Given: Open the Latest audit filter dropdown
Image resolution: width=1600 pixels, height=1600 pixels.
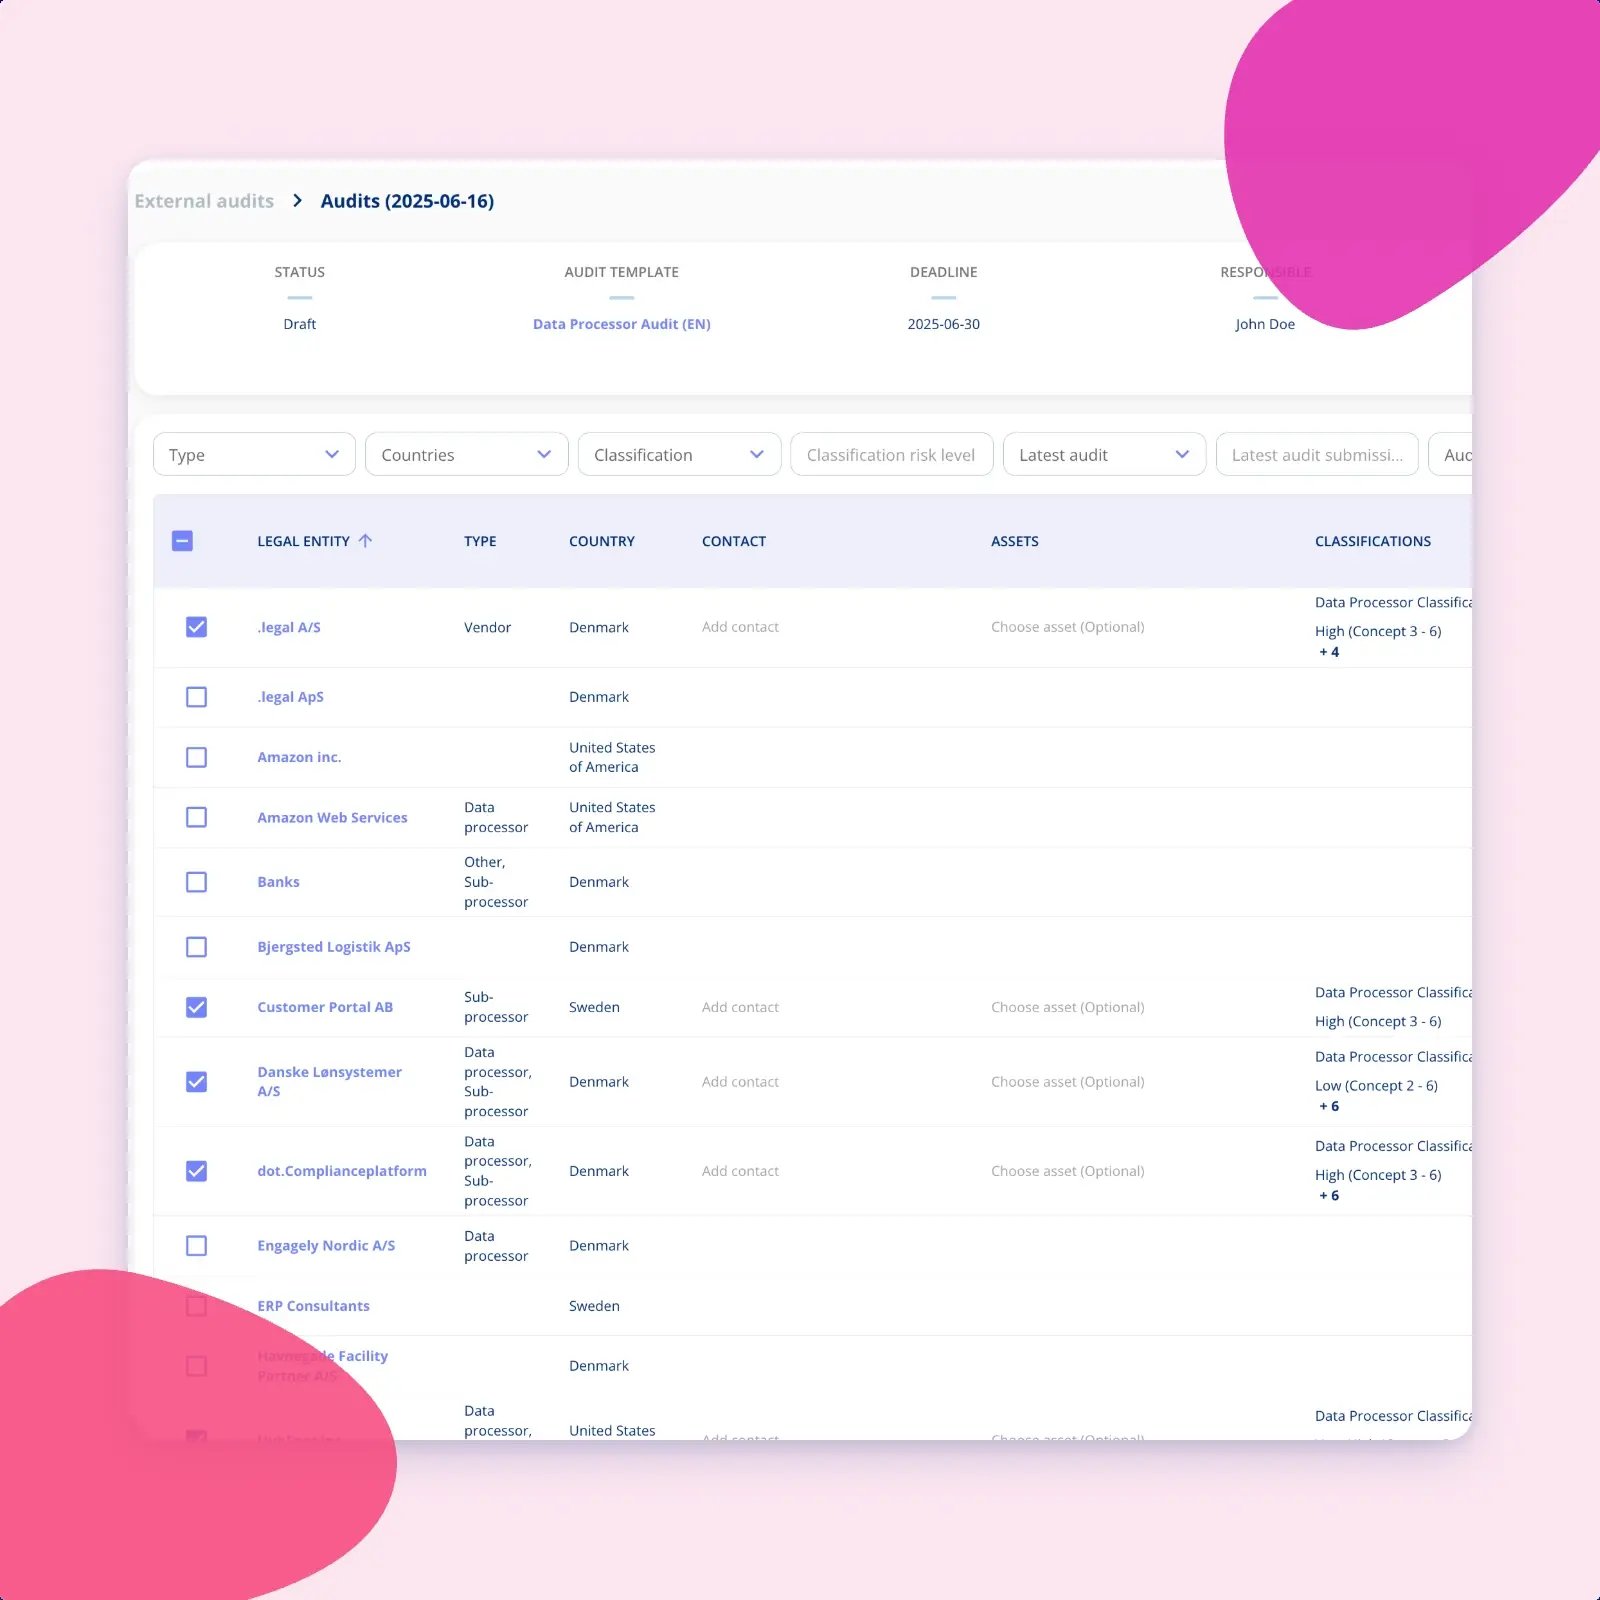Looking at the screenshot, I should coord(1104,455).
